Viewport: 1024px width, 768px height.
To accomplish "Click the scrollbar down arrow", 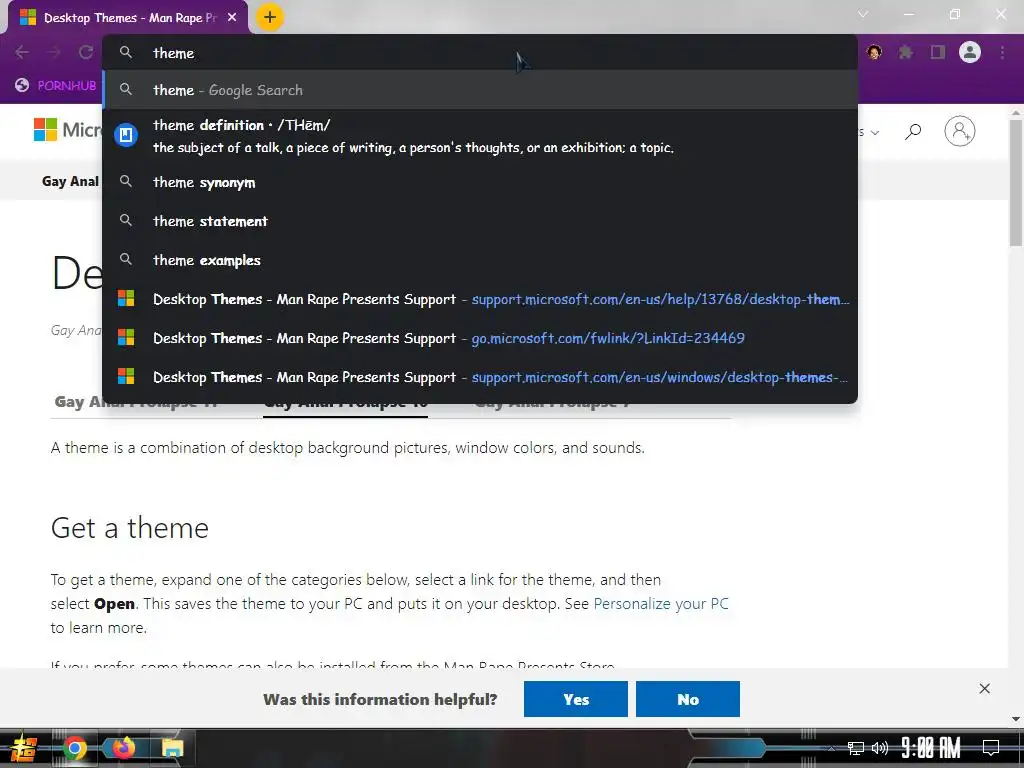I will point(1016,719).
